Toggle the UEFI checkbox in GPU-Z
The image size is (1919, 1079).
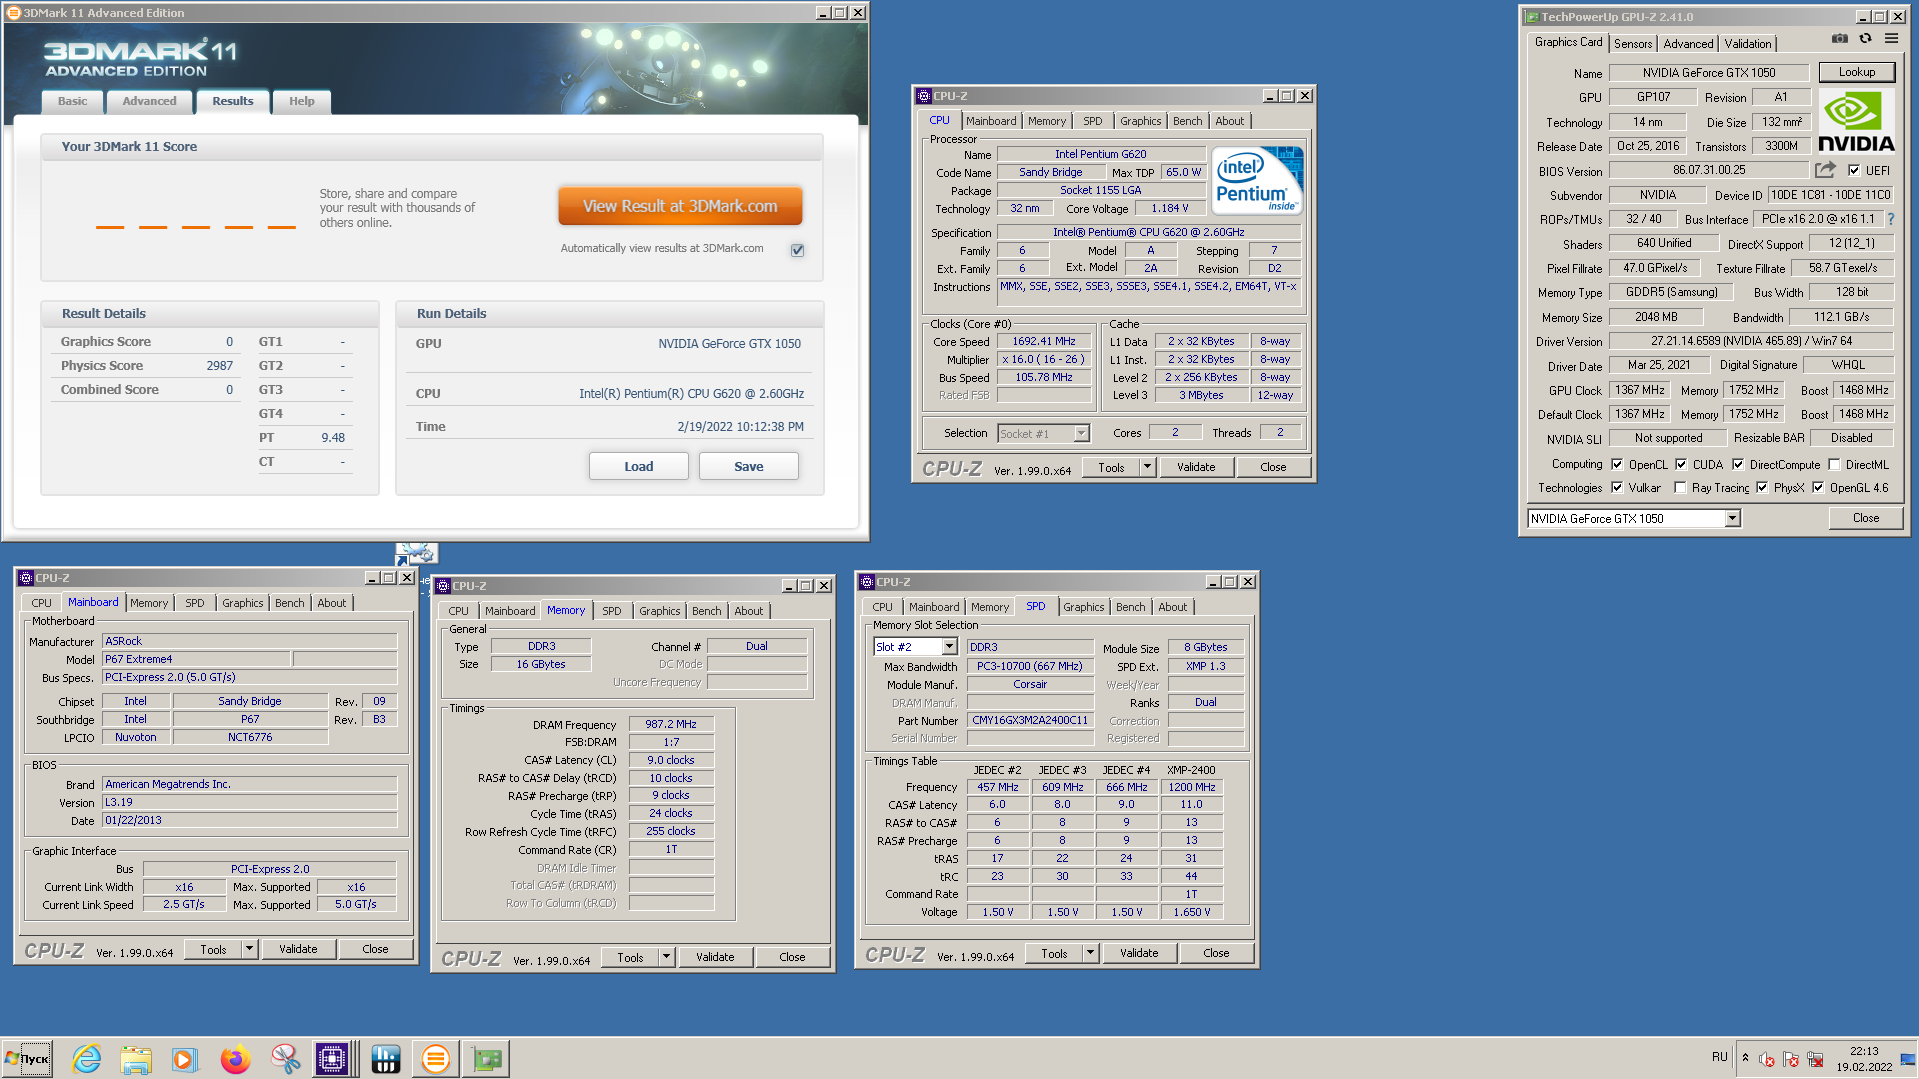pos(1854,170)
